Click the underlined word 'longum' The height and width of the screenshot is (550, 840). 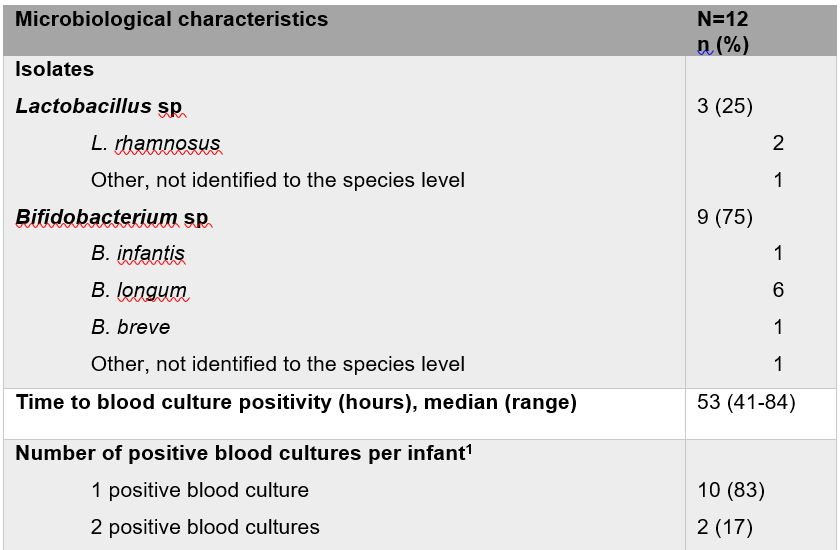(152, 290)
